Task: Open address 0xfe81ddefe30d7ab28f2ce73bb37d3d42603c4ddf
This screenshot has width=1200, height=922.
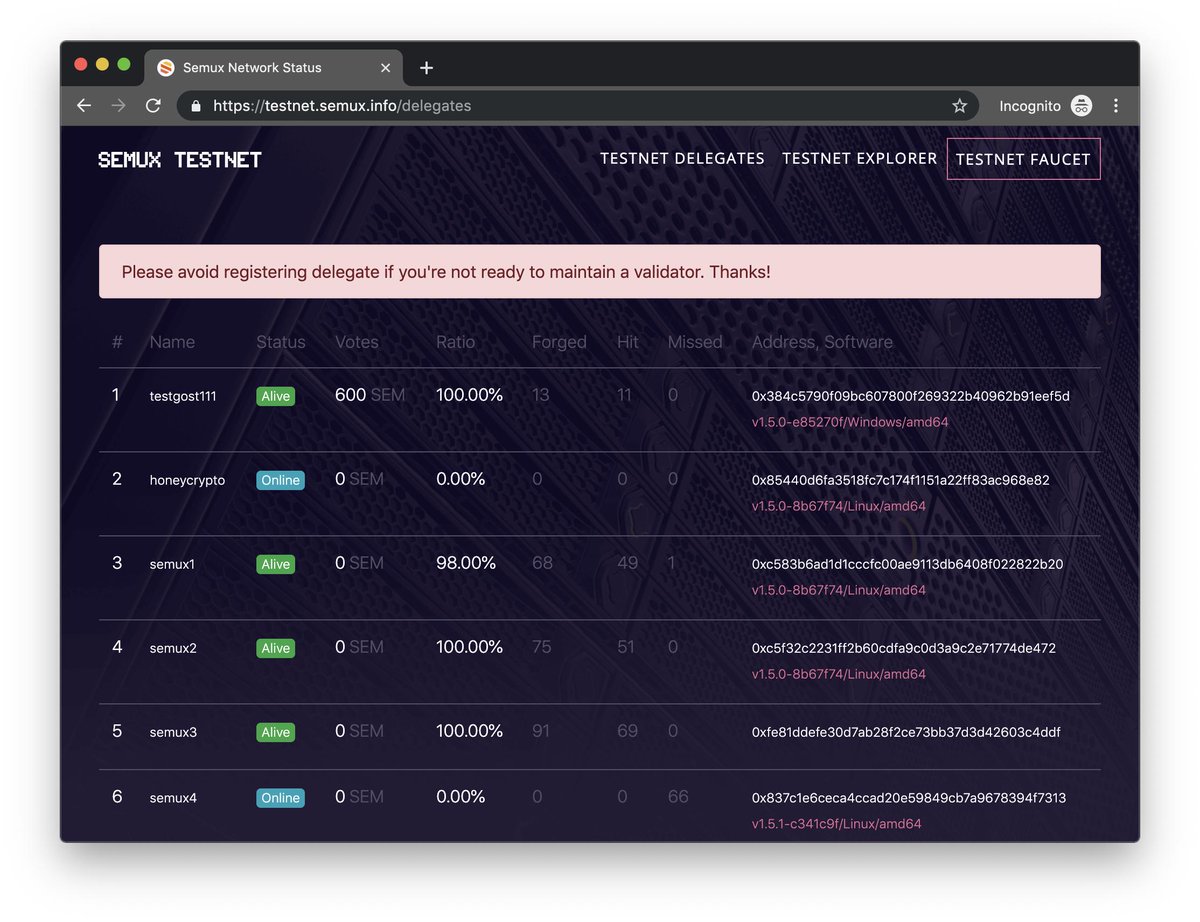Action: [x=906, y=732]
